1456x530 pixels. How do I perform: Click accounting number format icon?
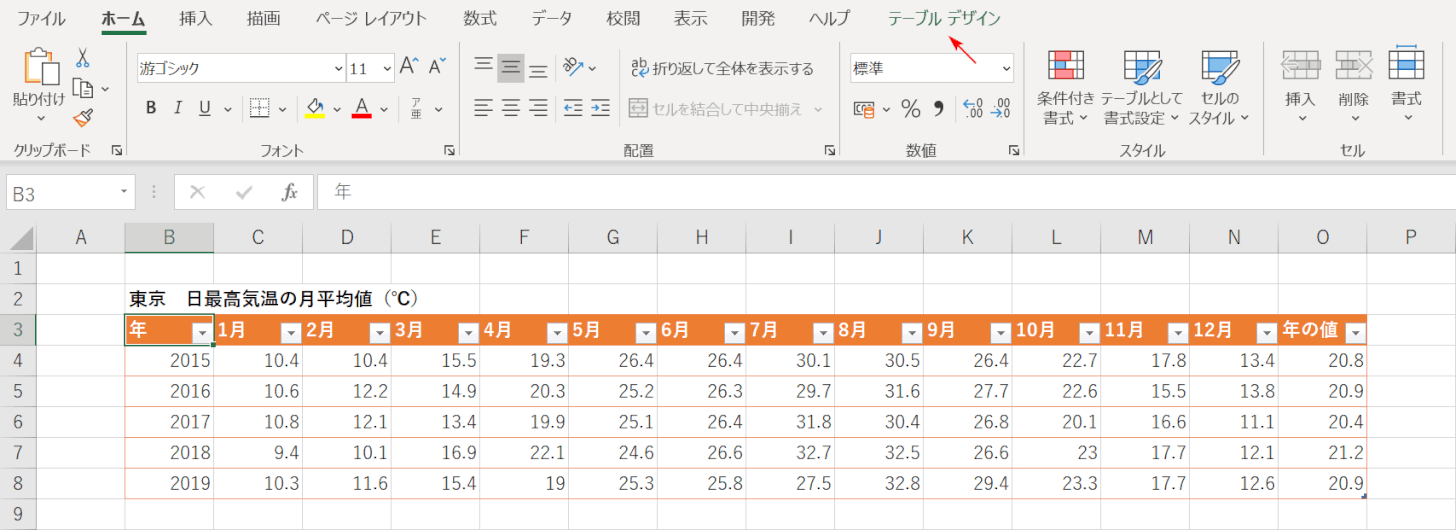pyautogui.click(x=865, y=108)
